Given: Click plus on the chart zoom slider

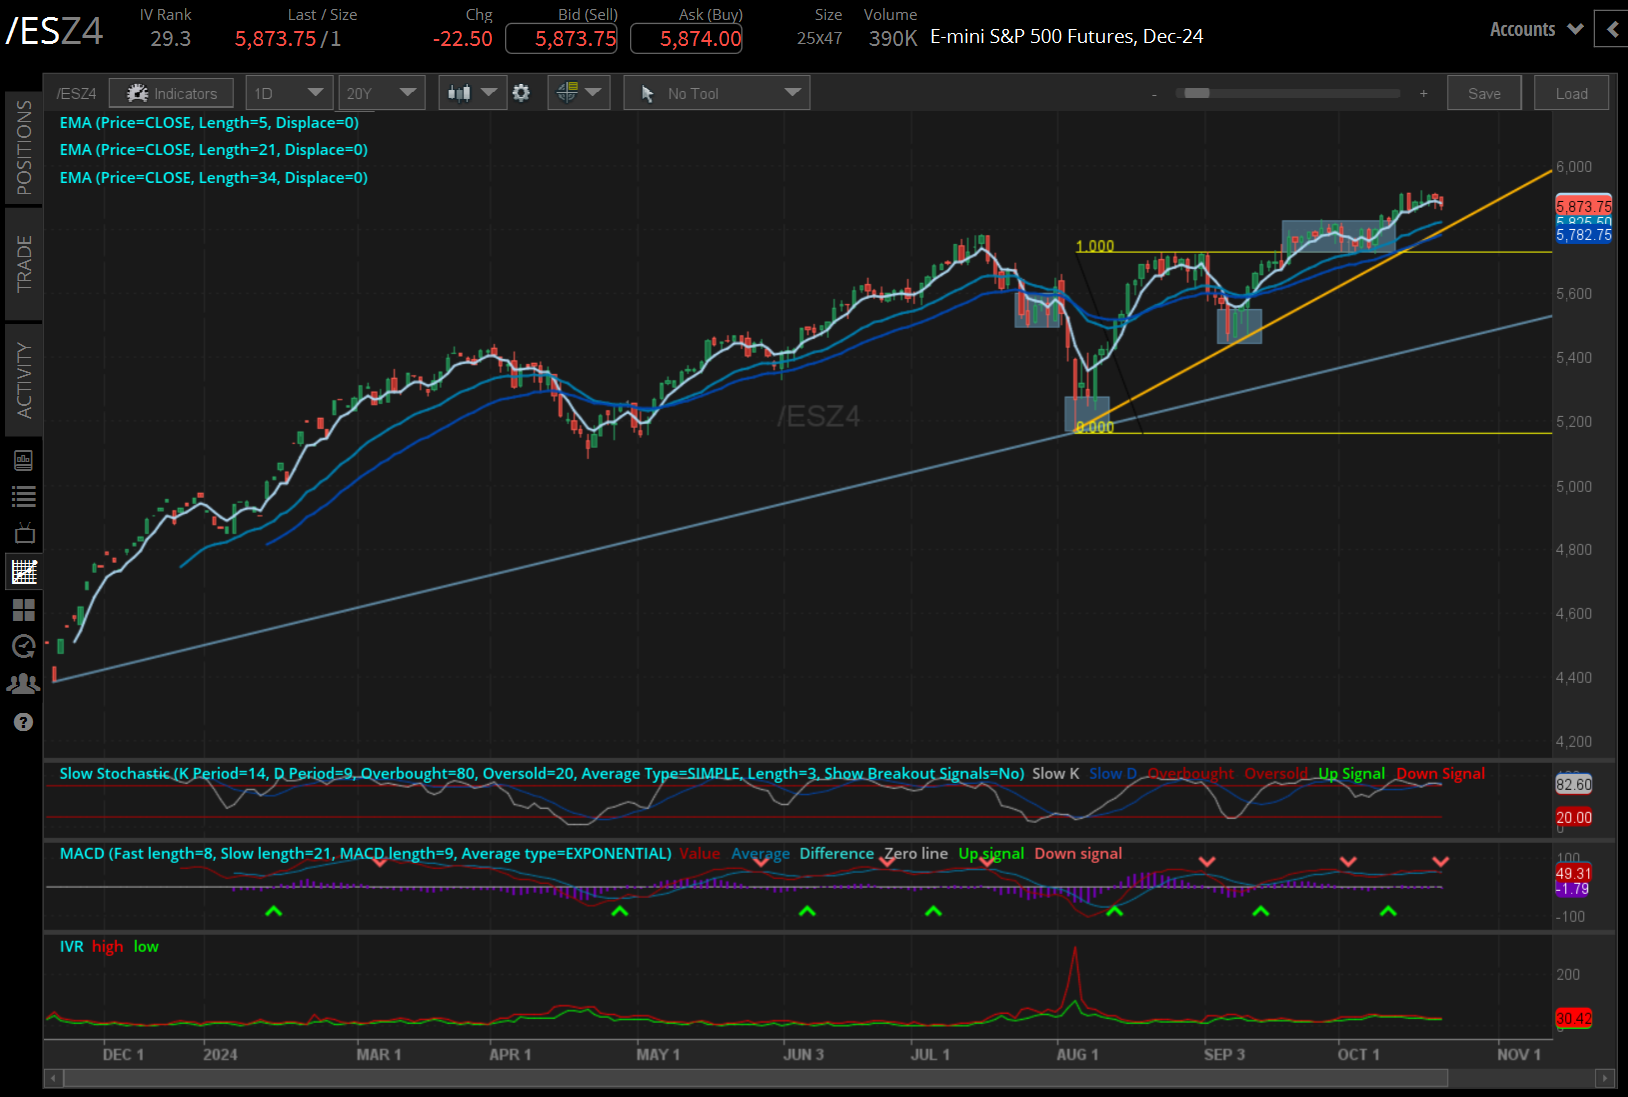Looking at the screenshot, I should (1422, 93).
